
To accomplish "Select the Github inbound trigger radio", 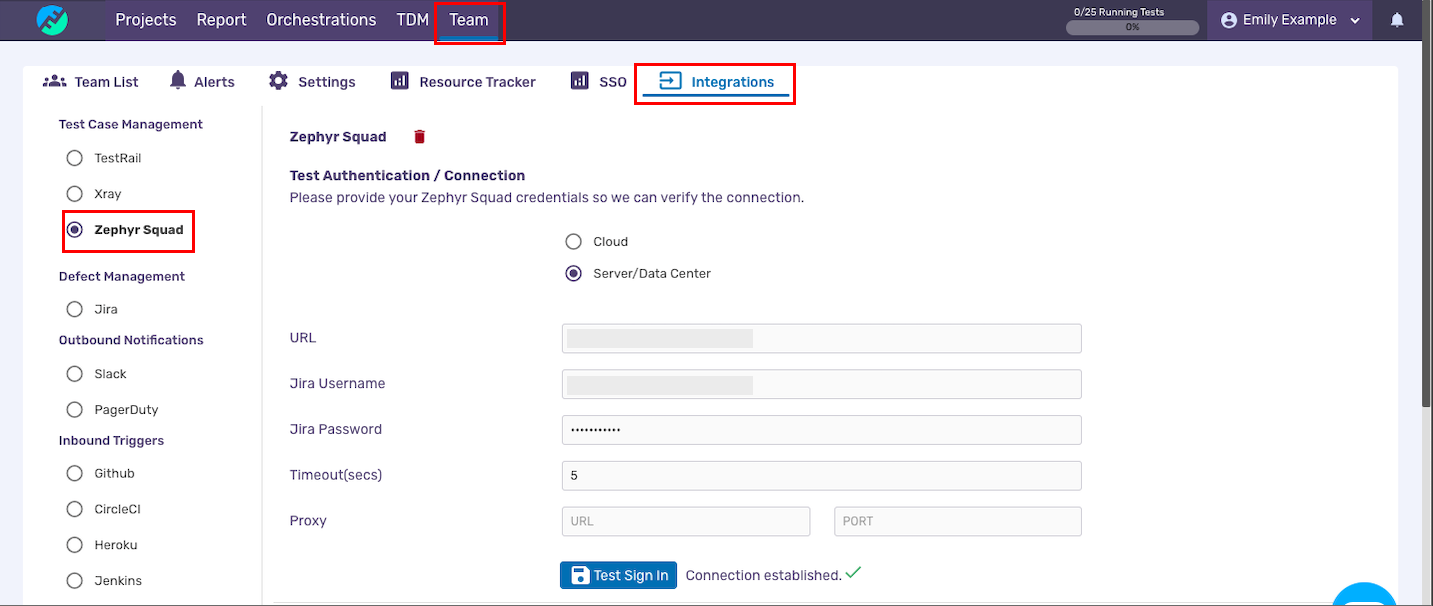I will (74, 474).
